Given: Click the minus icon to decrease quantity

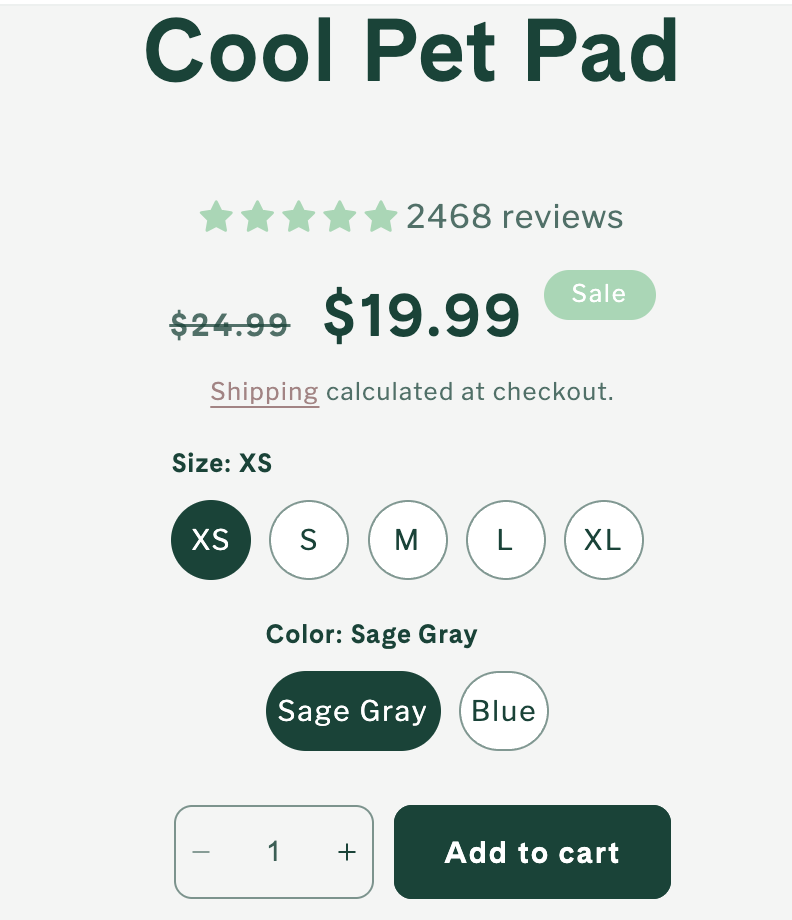Looking at the screenshot, I should click(x=201, y=852).
